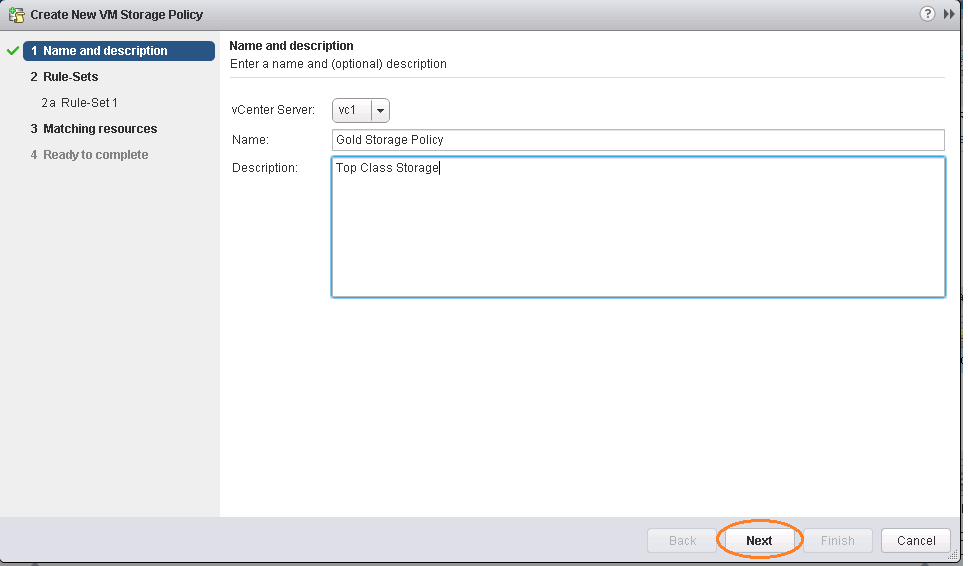
Task: Click the Description label
Action: 265,168
